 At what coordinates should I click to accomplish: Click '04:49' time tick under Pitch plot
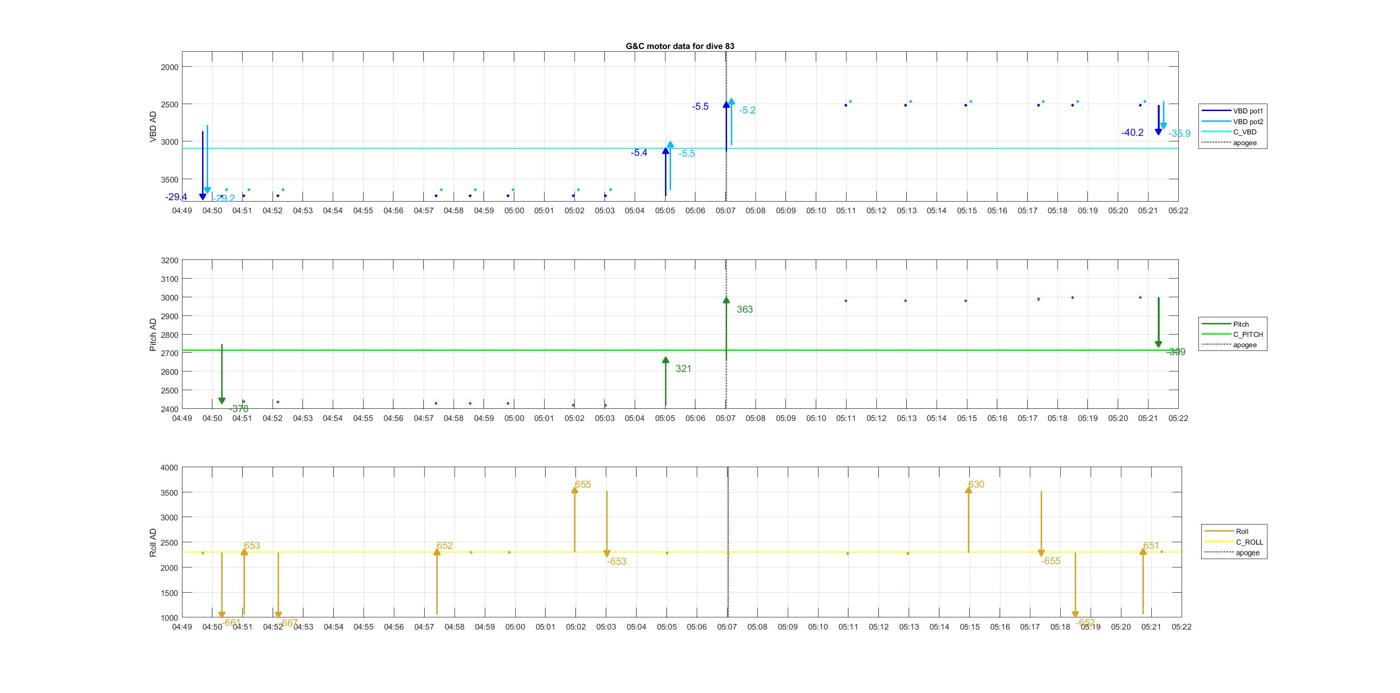182,418
